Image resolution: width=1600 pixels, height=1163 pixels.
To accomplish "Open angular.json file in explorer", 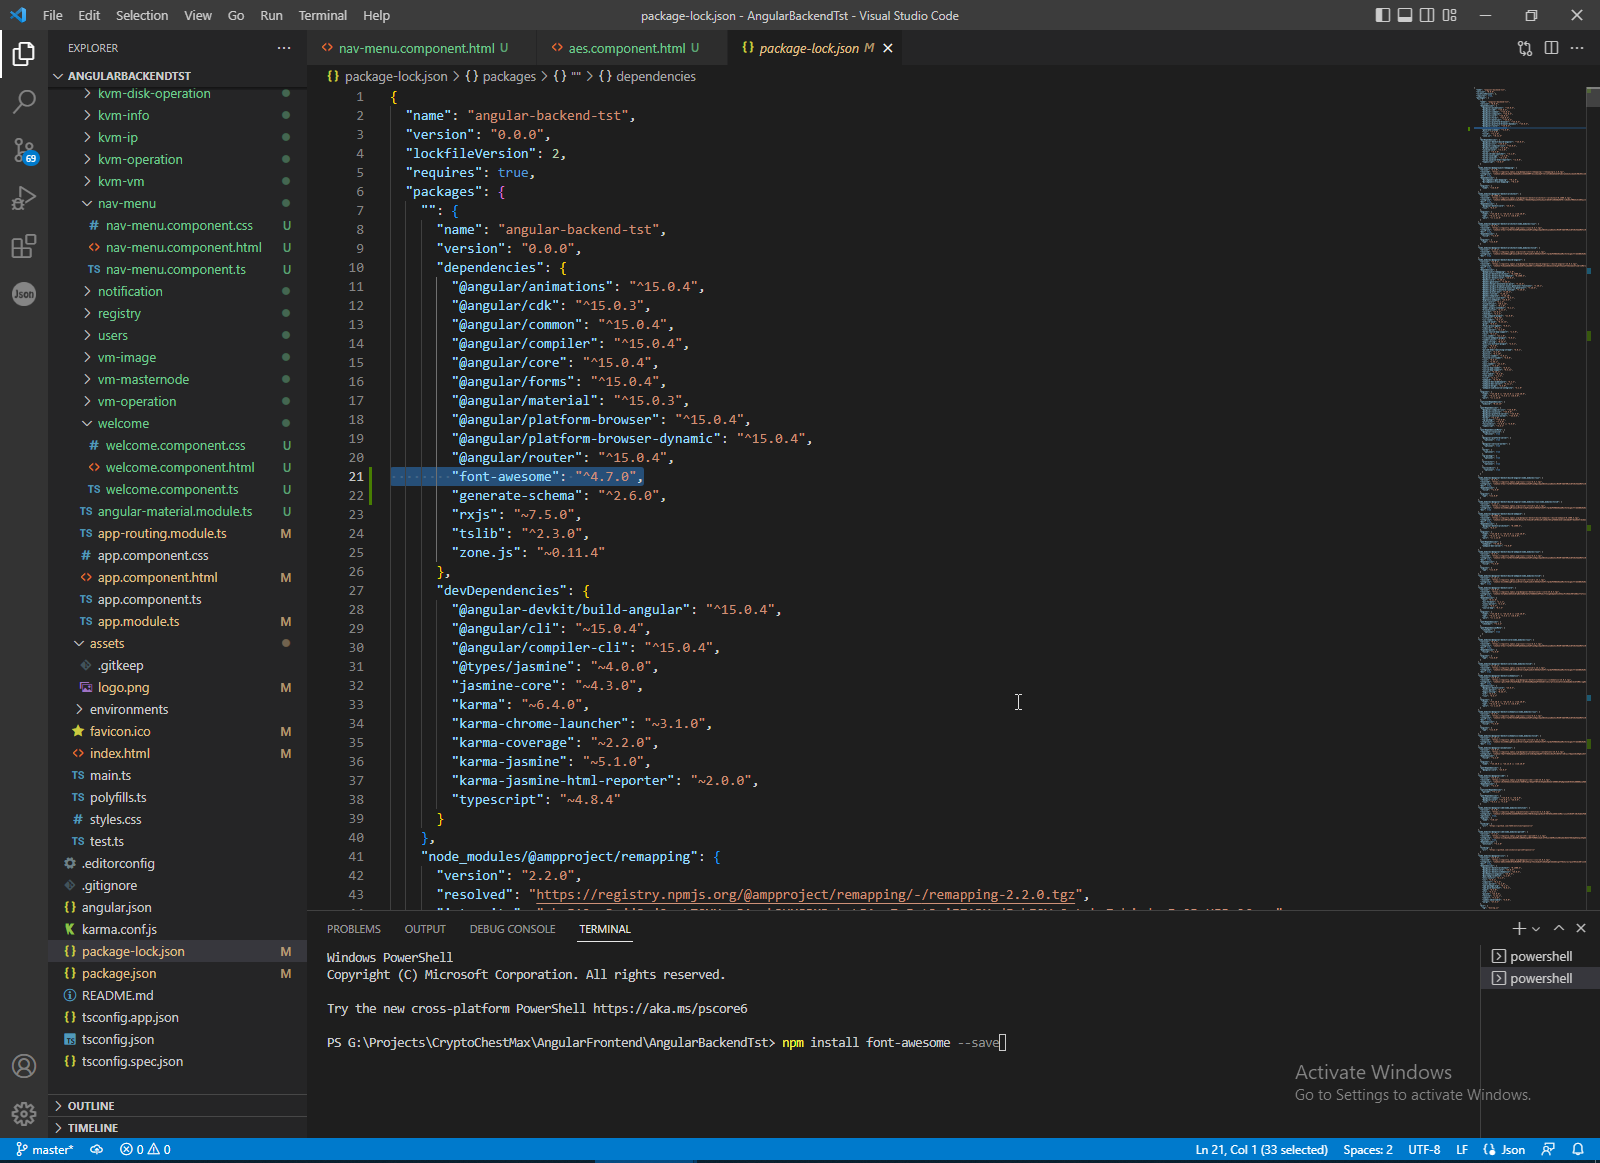I will [177, 907].
